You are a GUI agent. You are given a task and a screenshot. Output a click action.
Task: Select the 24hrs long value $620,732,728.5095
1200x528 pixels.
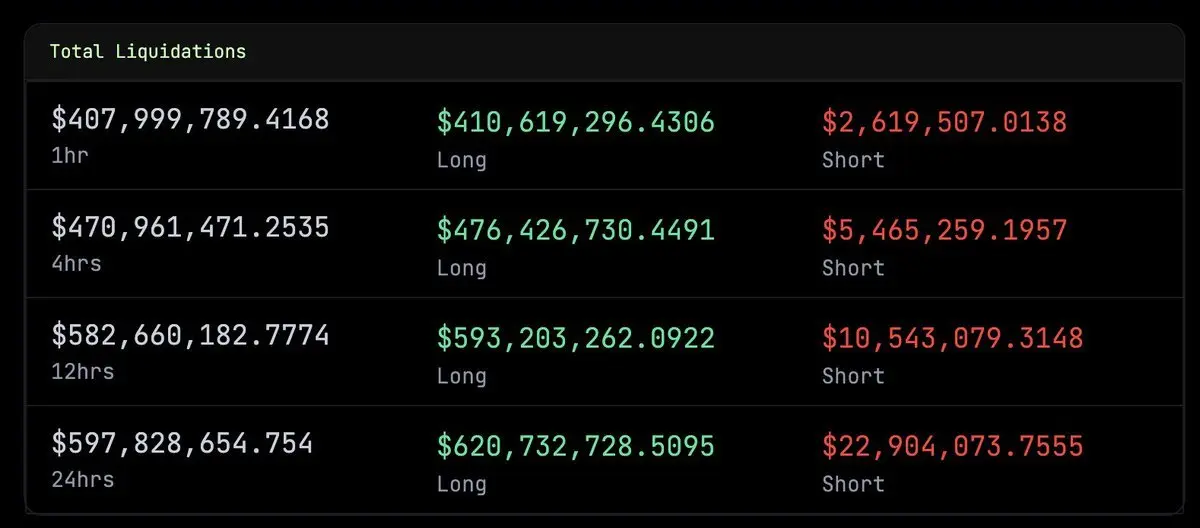(x=576, y=446)
